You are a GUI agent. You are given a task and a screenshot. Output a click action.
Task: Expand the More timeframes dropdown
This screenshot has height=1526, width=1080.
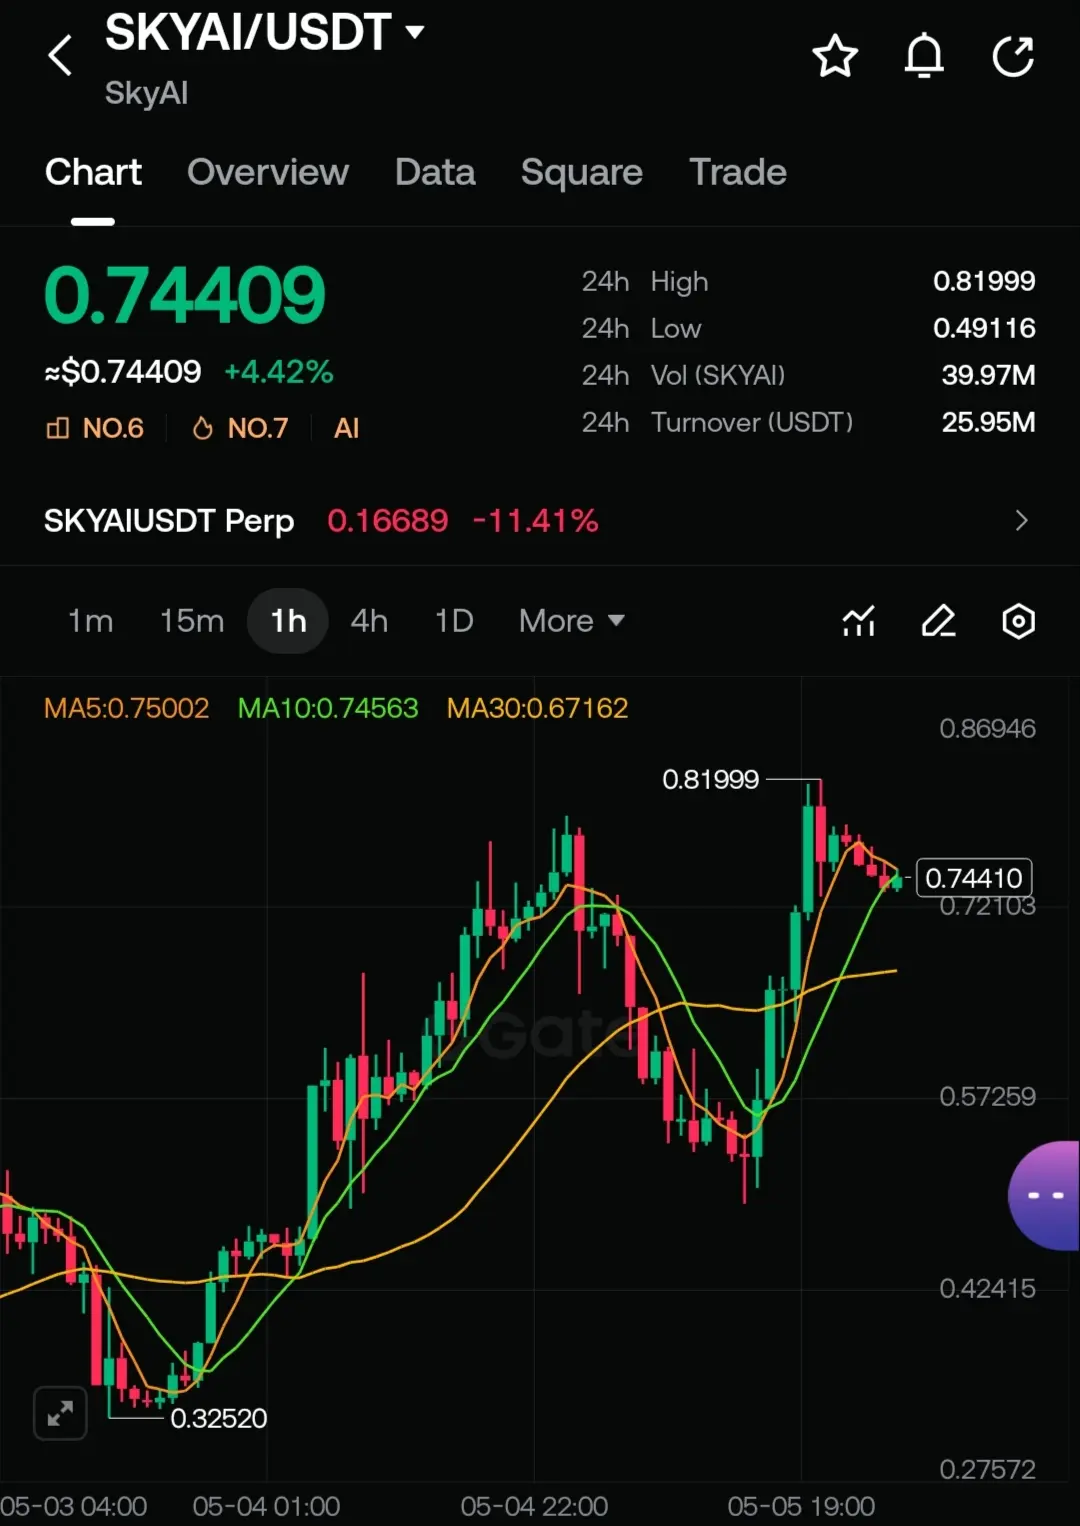(x=571, y=621)
